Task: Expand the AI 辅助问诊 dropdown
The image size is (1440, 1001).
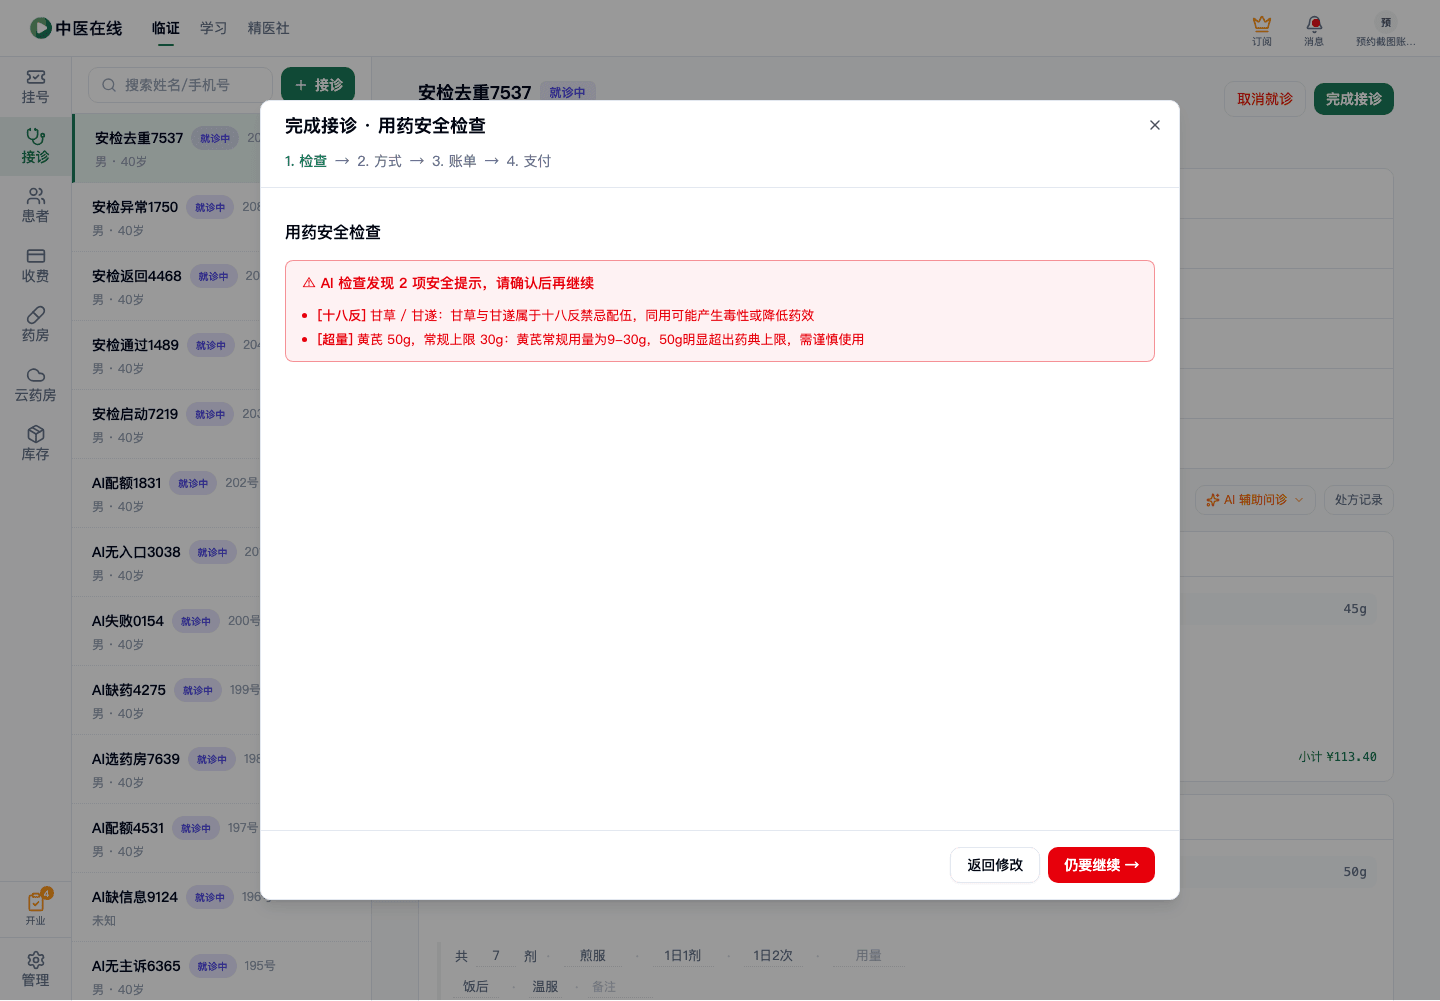Action: (1255, 500)
